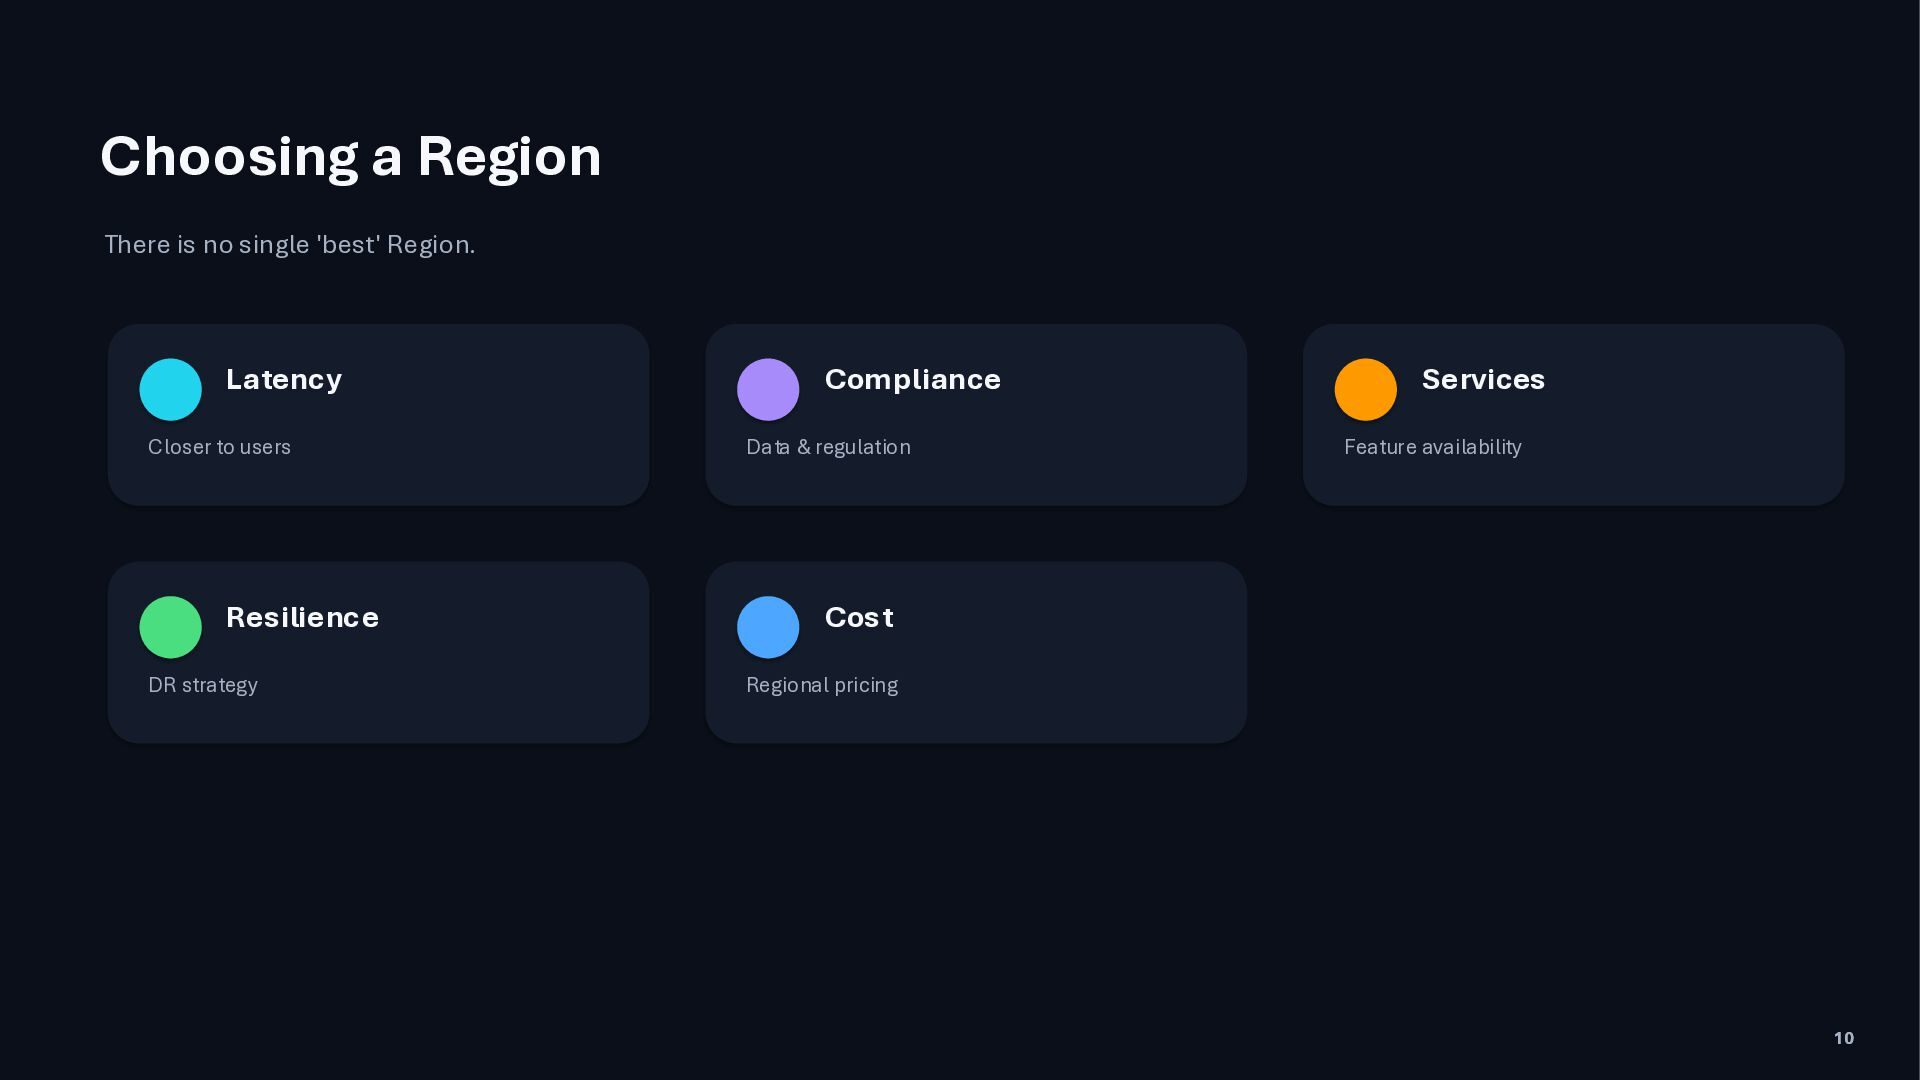The height and width of the screenshot is (1080, 1920).
Task: Click the green Resilience circle icon
Action: click(170, 627)
